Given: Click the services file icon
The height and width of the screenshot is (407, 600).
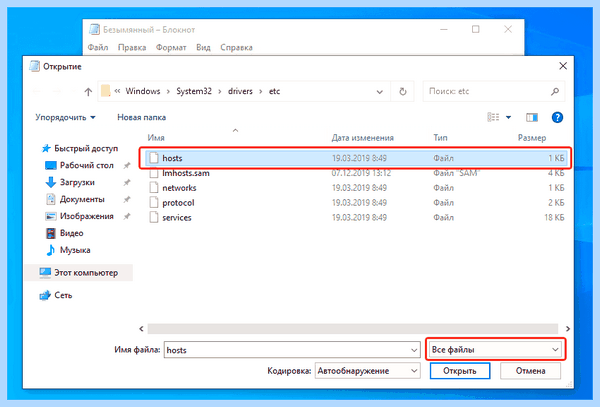Looking at the screenshot, I should pos(154,217).
